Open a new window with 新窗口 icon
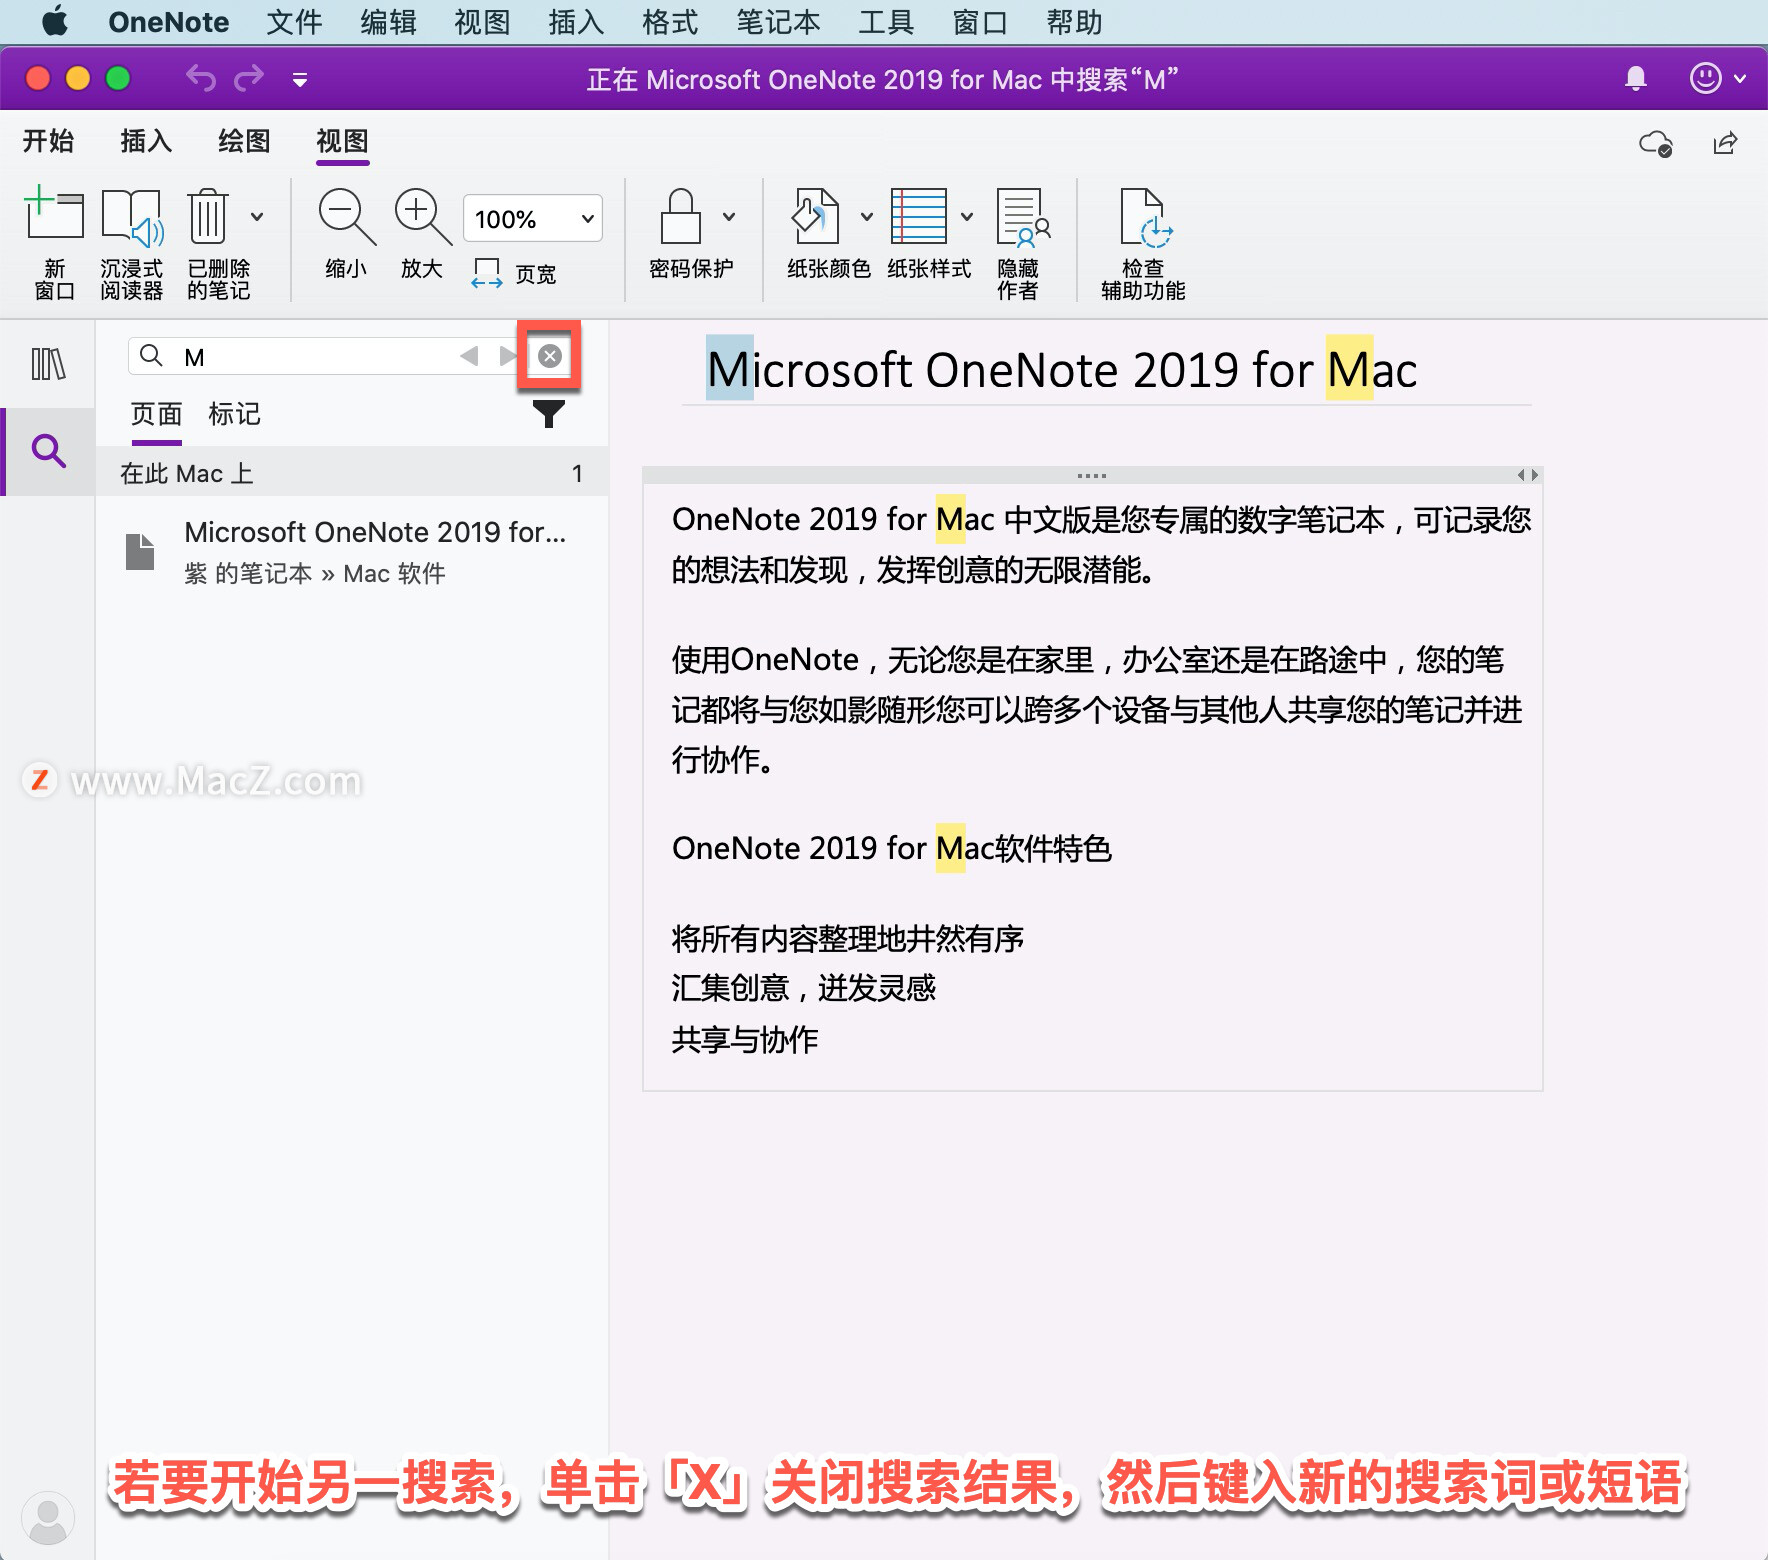 pos(54,242)
